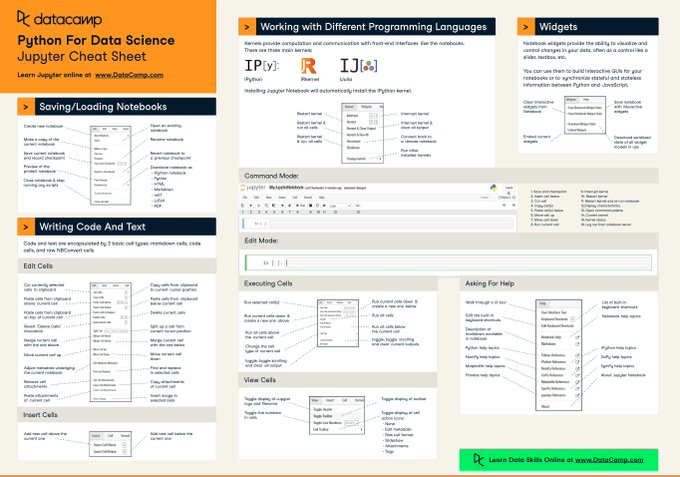Click the Python logo in the notebook header
The height and width of the screenshot is (477, 680).
coord(493,187)
